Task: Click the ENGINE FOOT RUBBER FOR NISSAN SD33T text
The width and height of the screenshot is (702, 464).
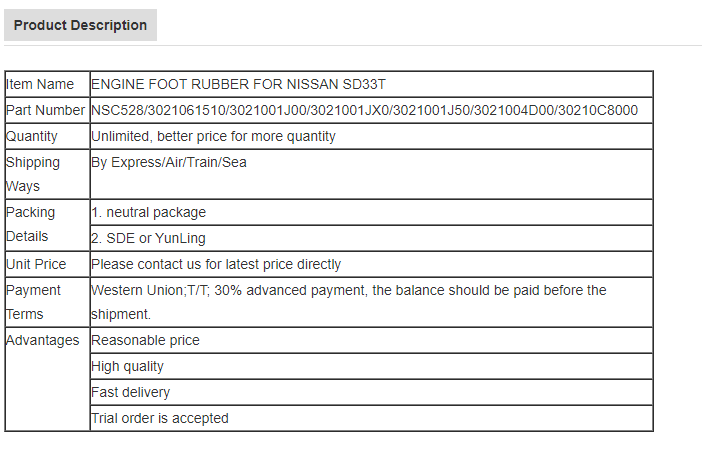Action: 238,84
